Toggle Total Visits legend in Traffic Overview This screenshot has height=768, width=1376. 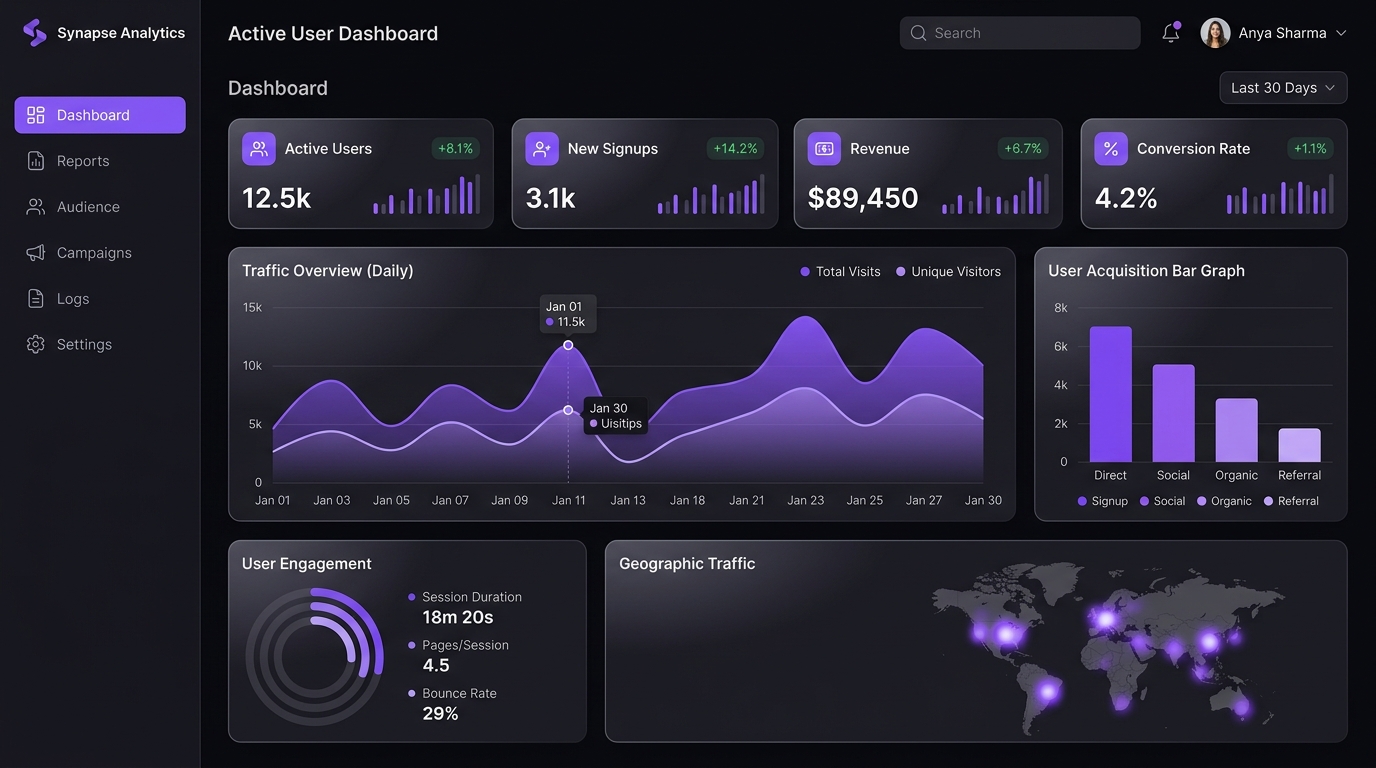tap(840, 272)
